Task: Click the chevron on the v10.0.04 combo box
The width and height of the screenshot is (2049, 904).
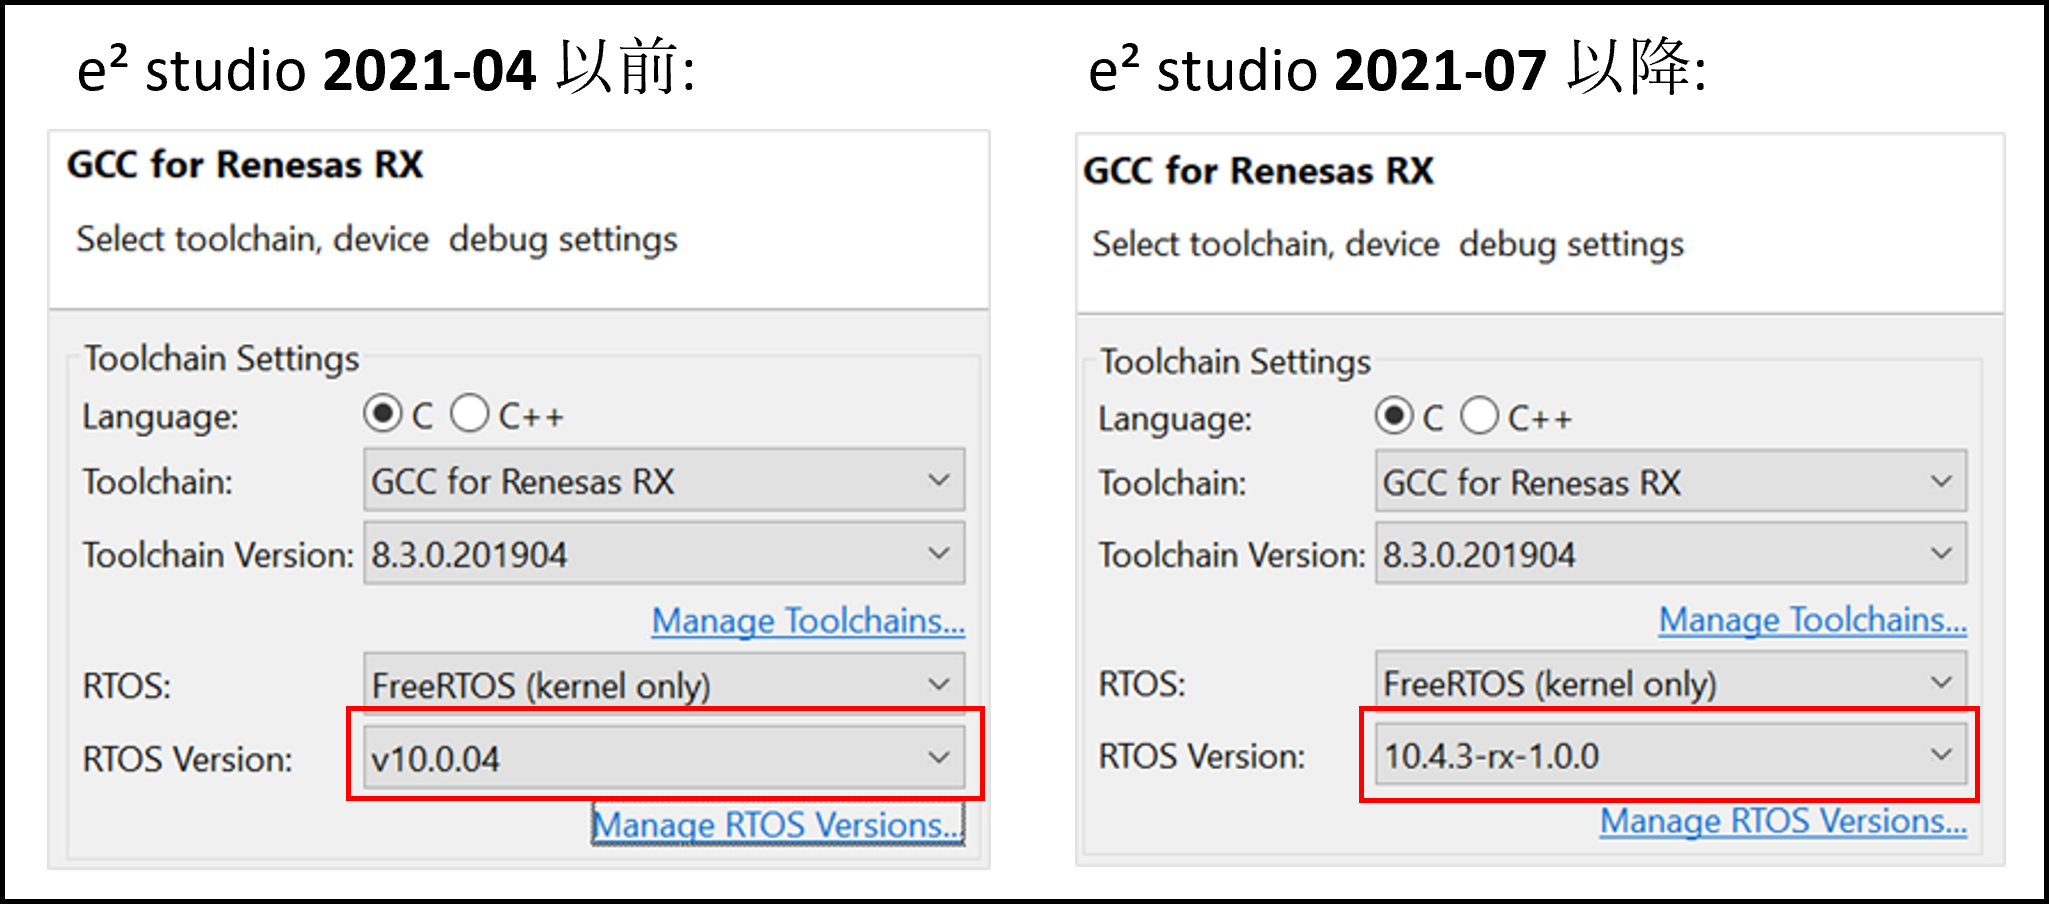Action: pyautogui.click(x=938, y=757)
